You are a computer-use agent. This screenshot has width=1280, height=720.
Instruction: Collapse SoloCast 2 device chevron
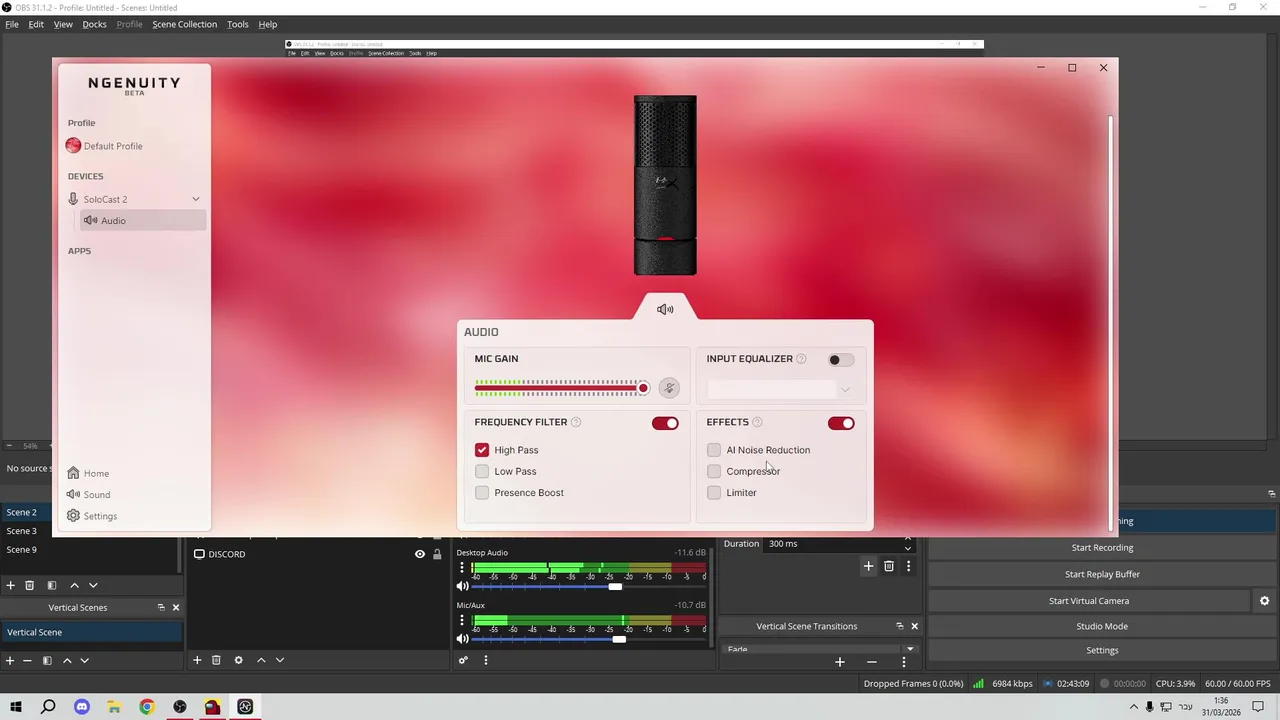point(196,199)
